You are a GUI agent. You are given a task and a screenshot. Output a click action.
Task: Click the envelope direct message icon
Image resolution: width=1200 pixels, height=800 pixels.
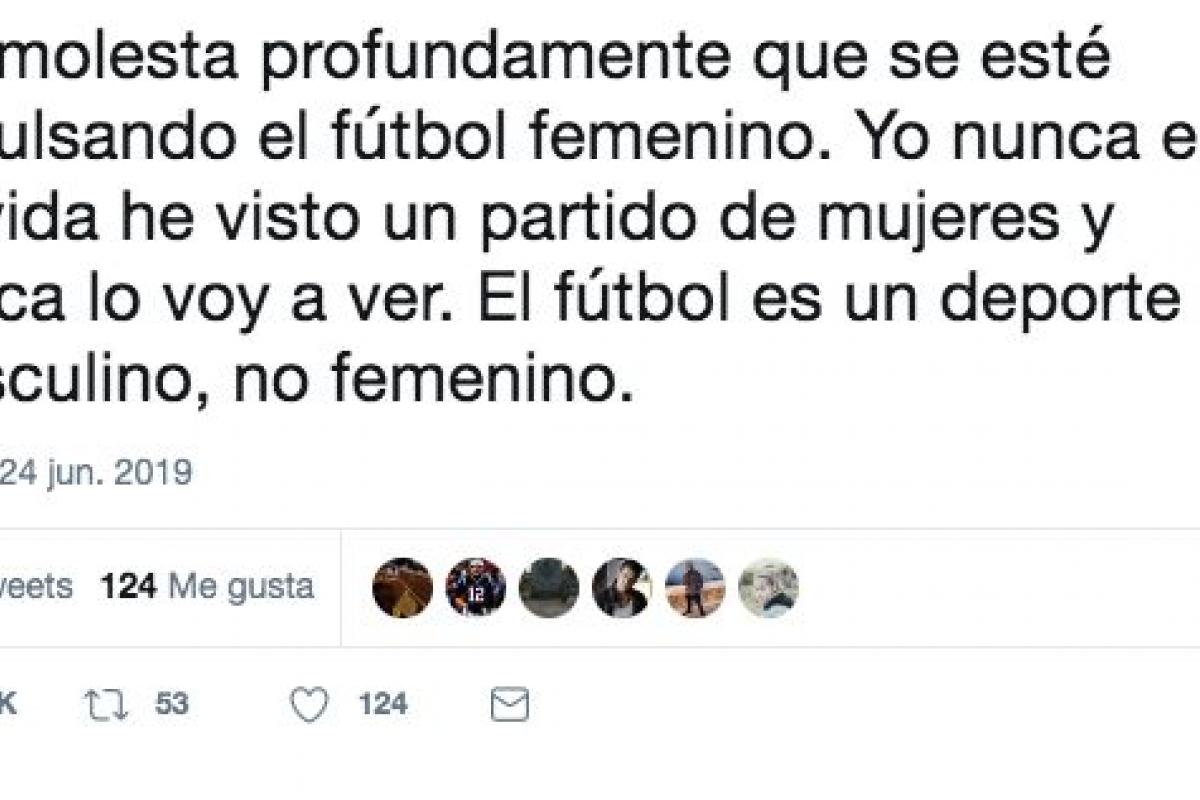pyautogui.click(x=510, y=705)
